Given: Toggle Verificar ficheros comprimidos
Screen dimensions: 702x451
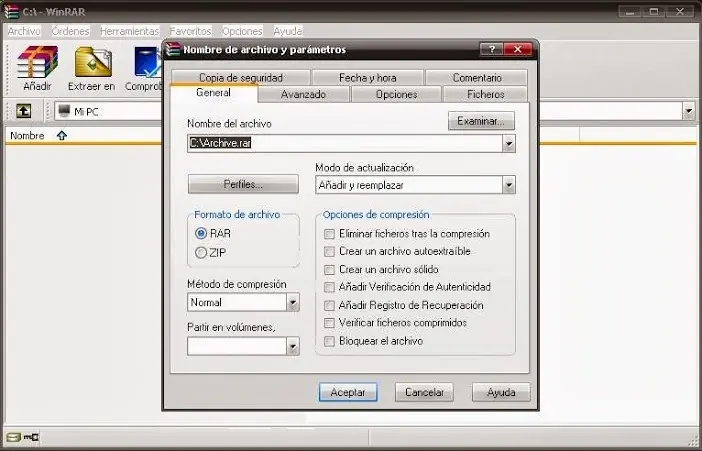Looking at the screenshot, I should [x=330, y=323].
